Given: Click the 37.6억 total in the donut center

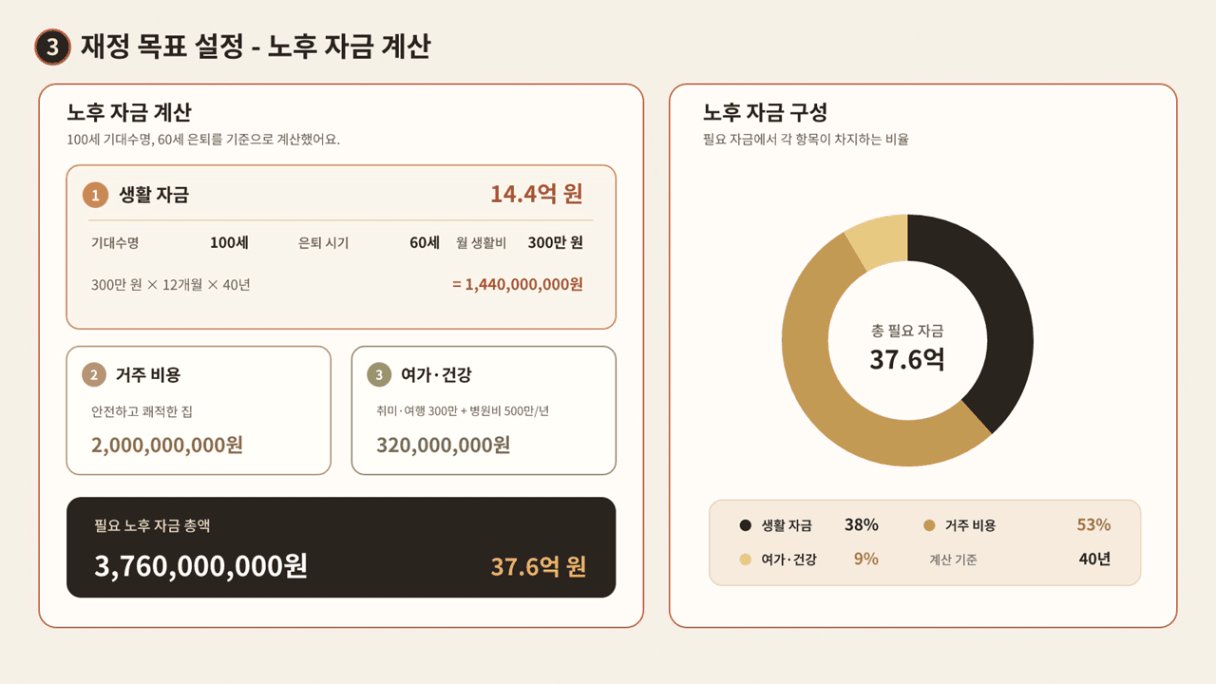Looking at the screenshot, I should (x=907, y=359).
